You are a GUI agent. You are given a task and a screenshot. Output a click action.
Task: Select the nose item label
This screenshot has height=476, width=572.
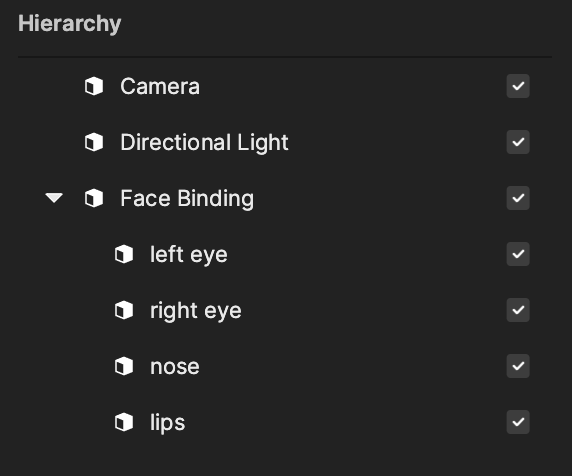click(x=175, y=367)
